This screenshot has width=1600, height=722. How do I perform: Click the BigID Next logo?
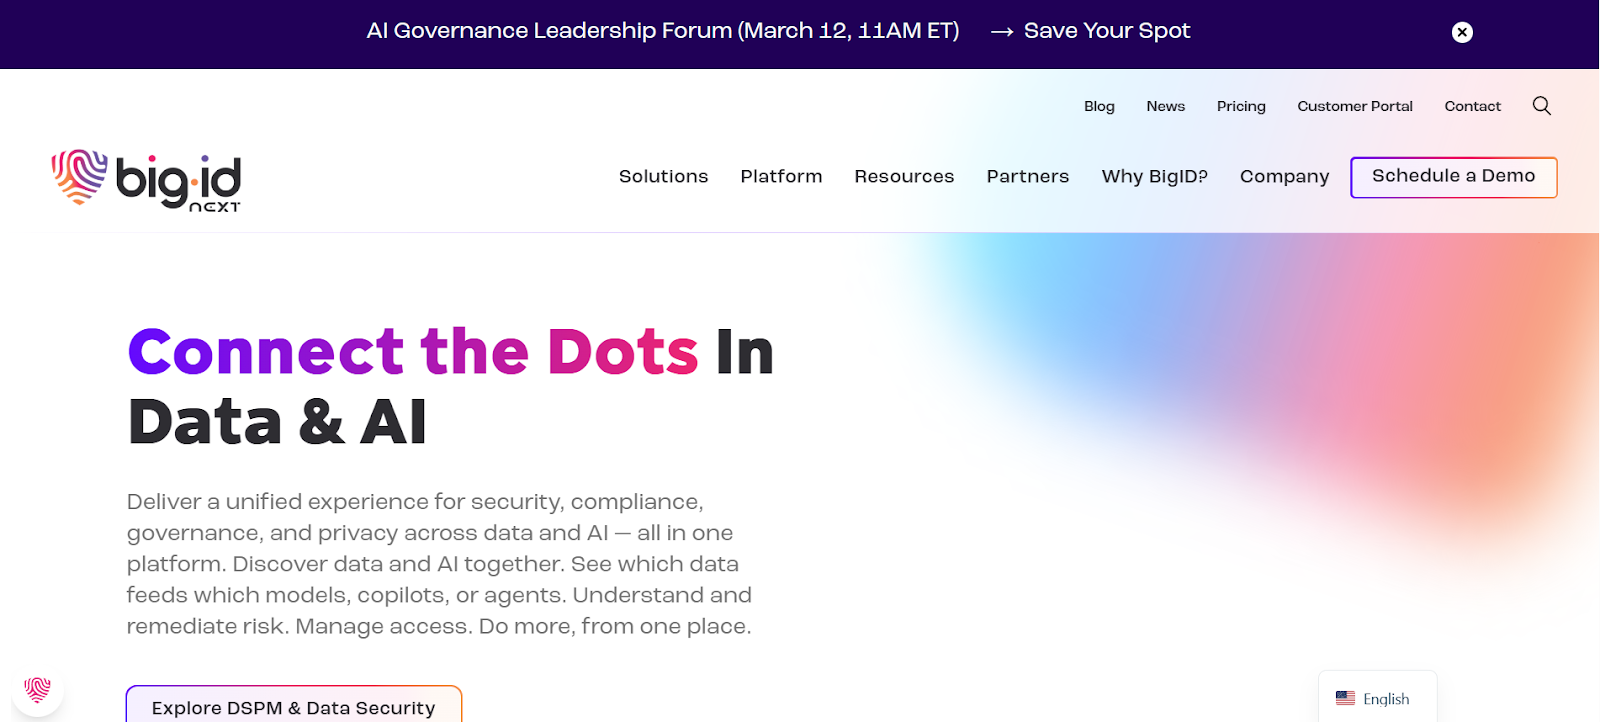click(x=146, y=181)
